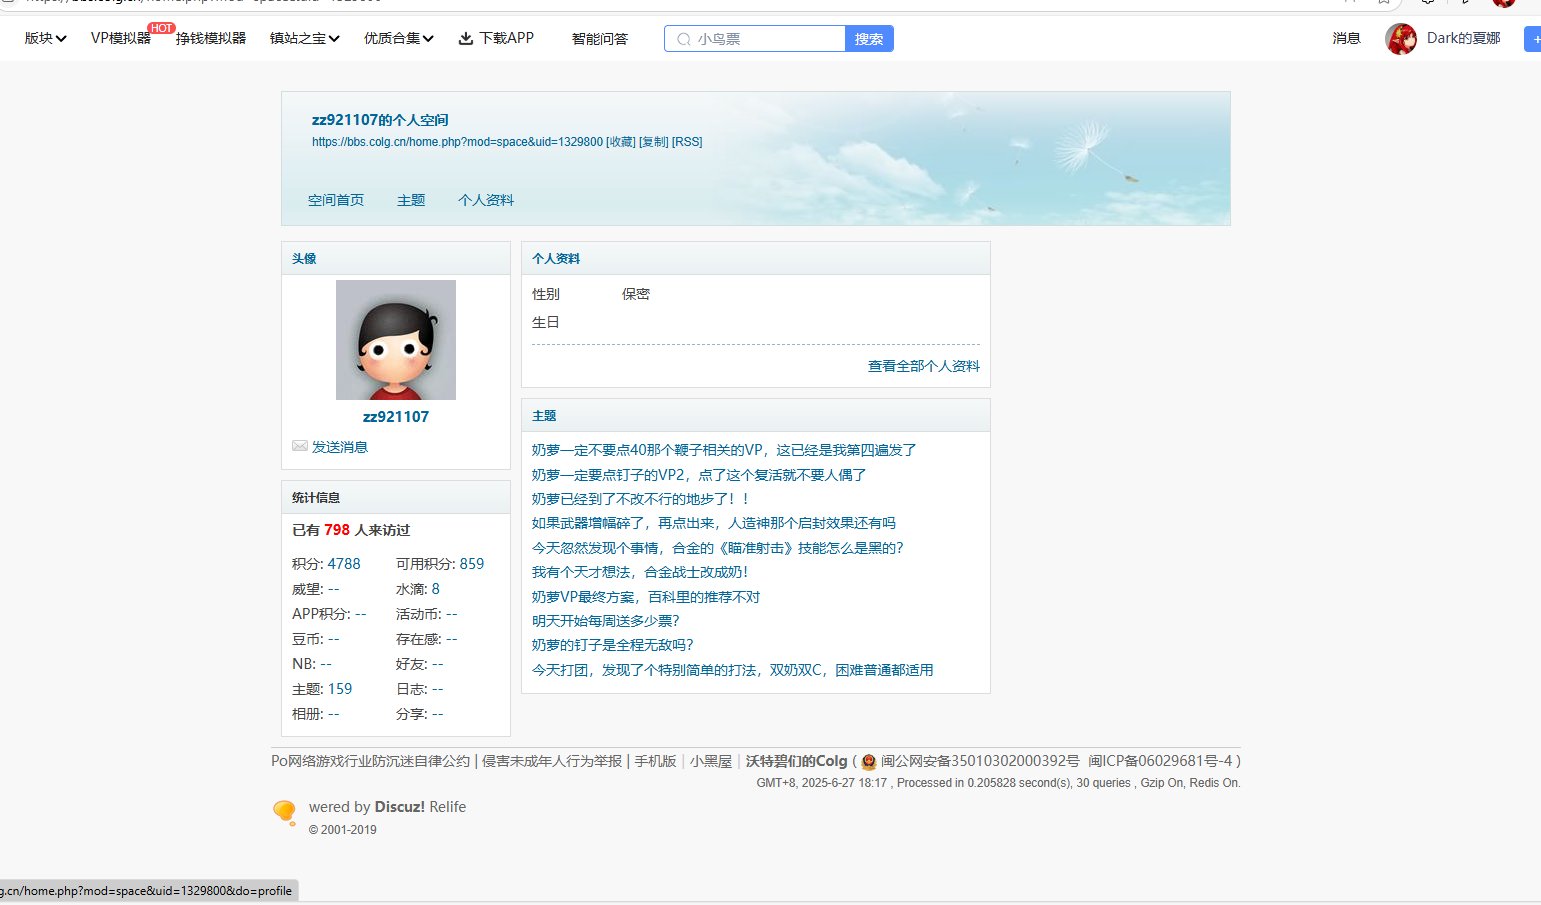Viewport: 1541px width, 905px height.
Task: Click into the 小鸟票 search field
Action: click(765, 39)
